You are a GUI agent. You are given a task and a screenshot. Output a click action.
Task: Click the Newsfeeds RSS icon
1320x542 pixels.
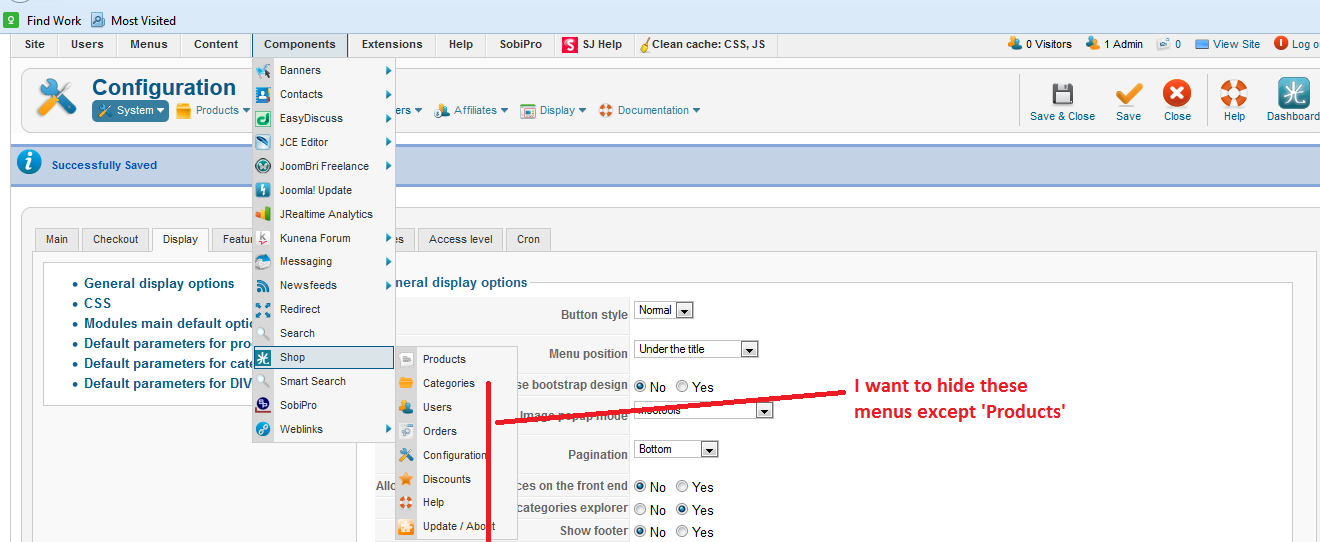click(263, 286)
